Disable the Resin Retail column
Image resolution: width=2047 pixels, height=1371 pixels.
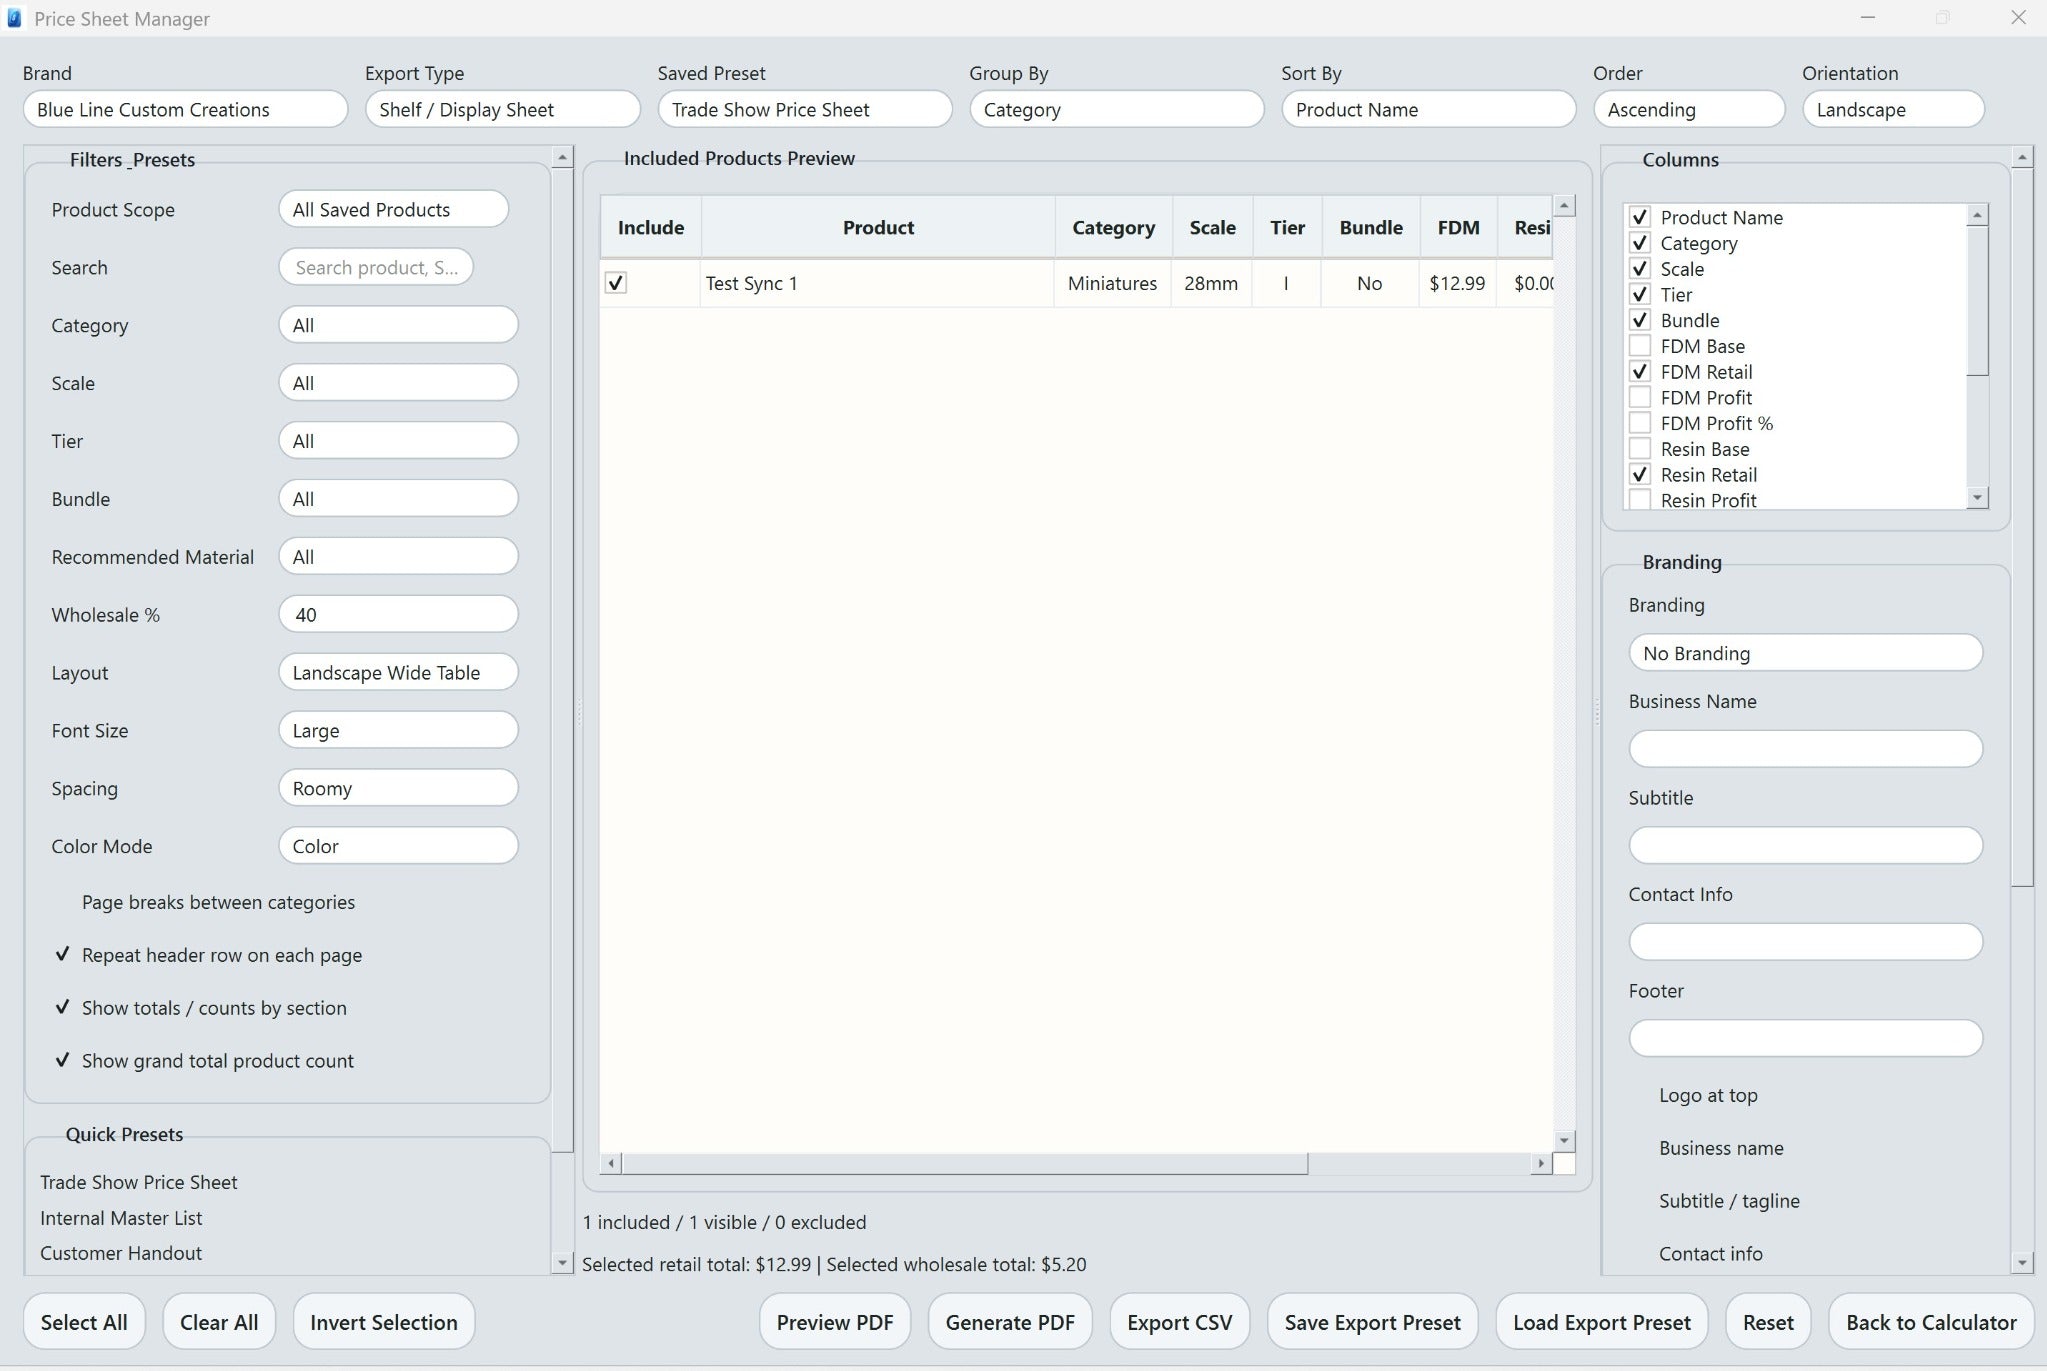tap(1640, 474)
